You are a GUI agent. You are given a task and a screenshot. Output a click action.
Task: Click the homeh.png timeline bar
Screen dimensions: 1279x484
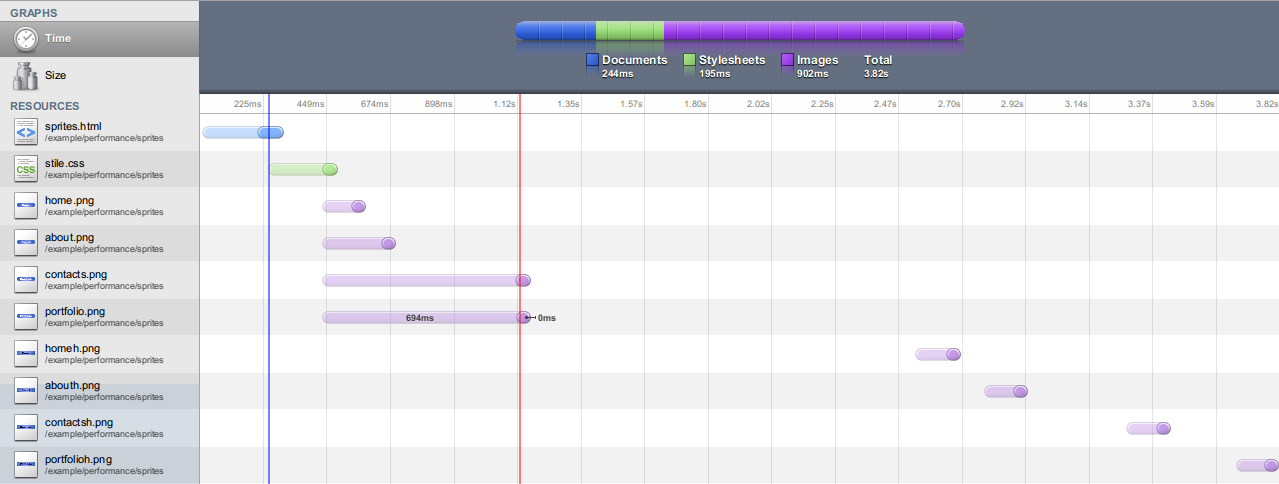938,354
